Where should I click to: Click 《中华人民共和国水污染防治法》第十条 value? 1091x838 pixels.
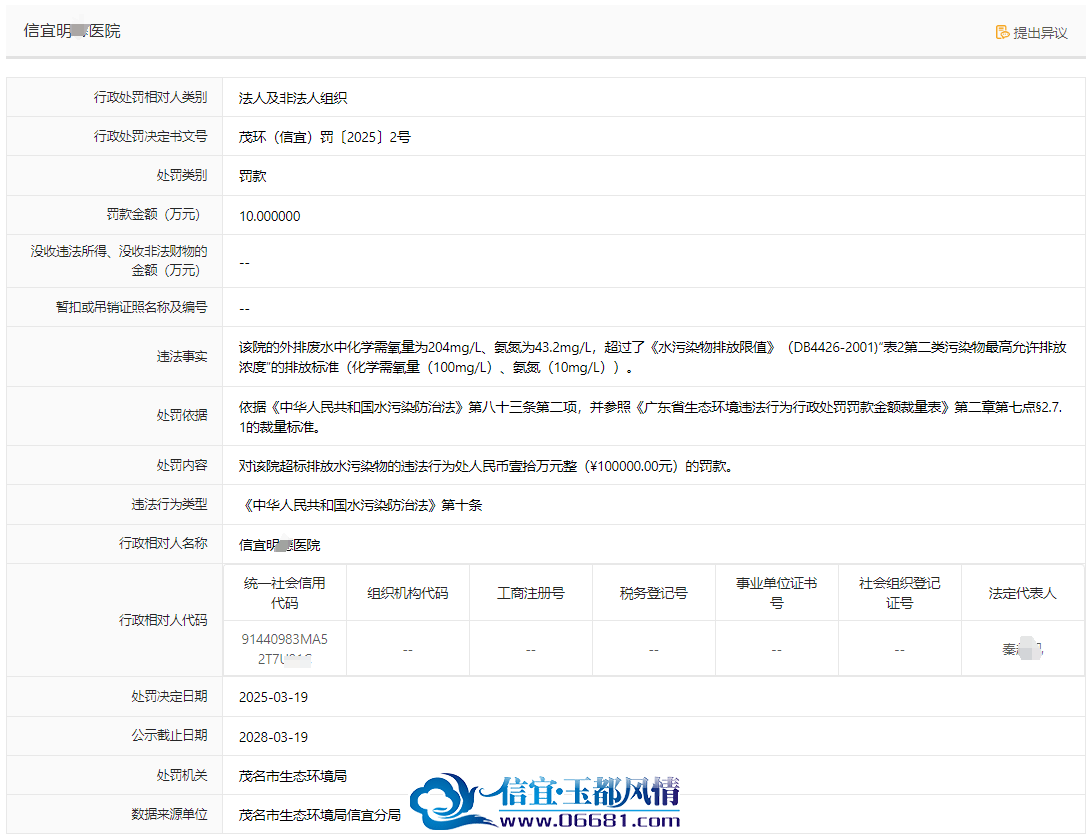(x=360, y=505)
